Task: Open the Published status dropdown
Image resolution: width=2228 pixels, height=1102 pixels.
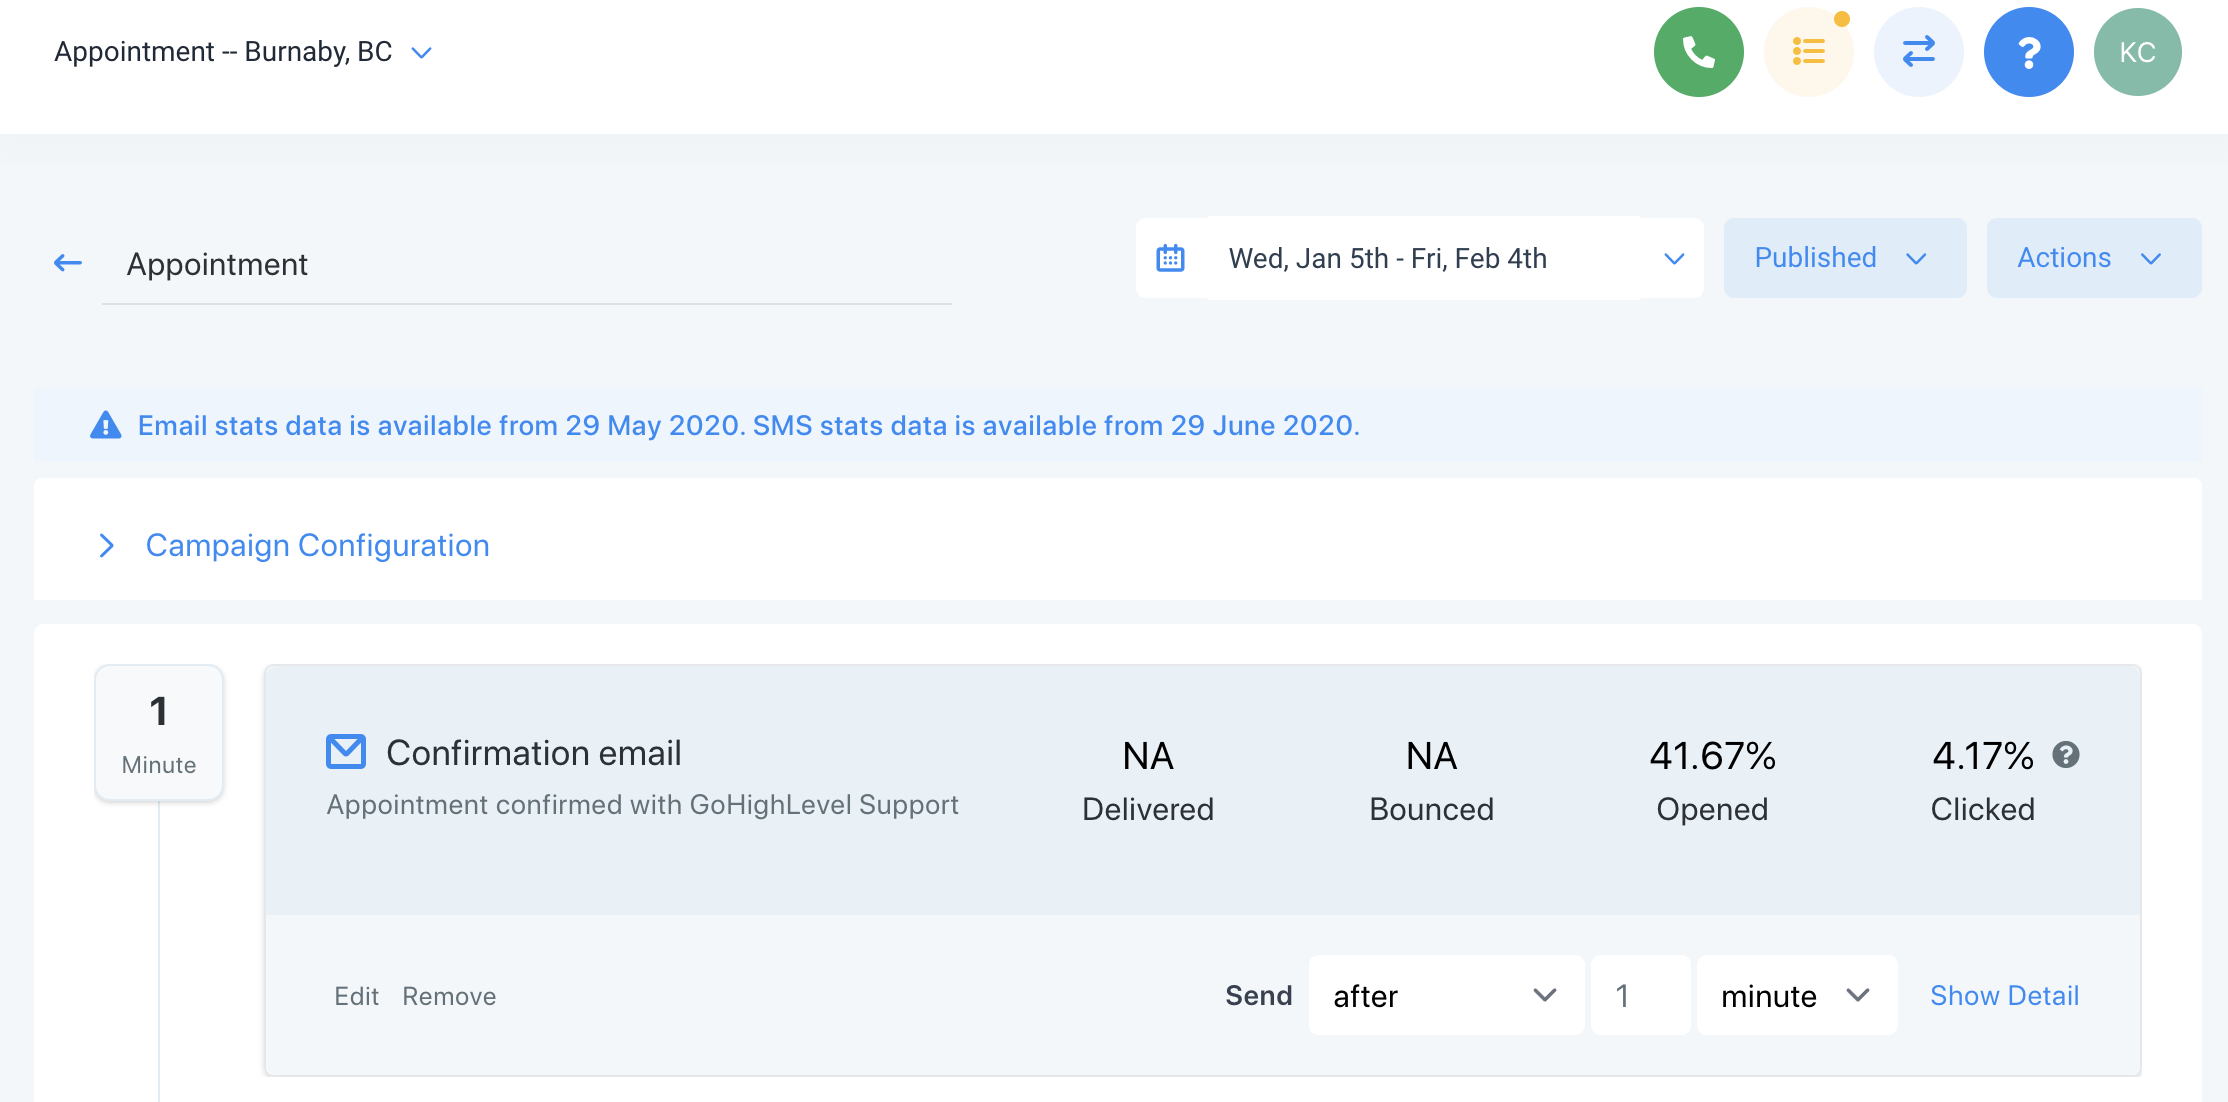Action: pos(1843,258)
